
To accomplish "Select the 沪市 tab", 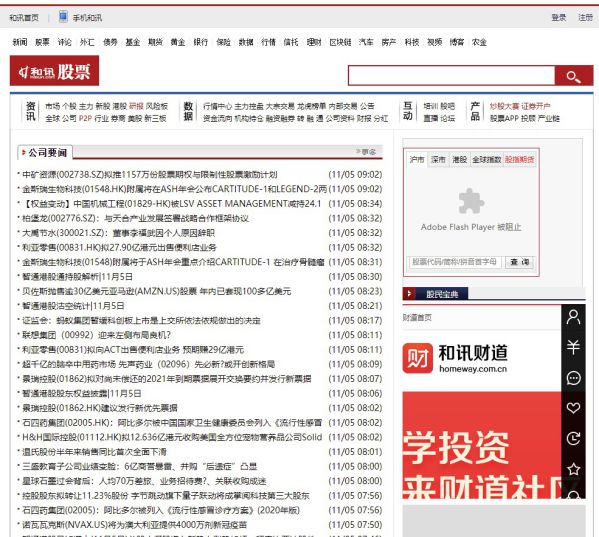I will pos(417,160).
